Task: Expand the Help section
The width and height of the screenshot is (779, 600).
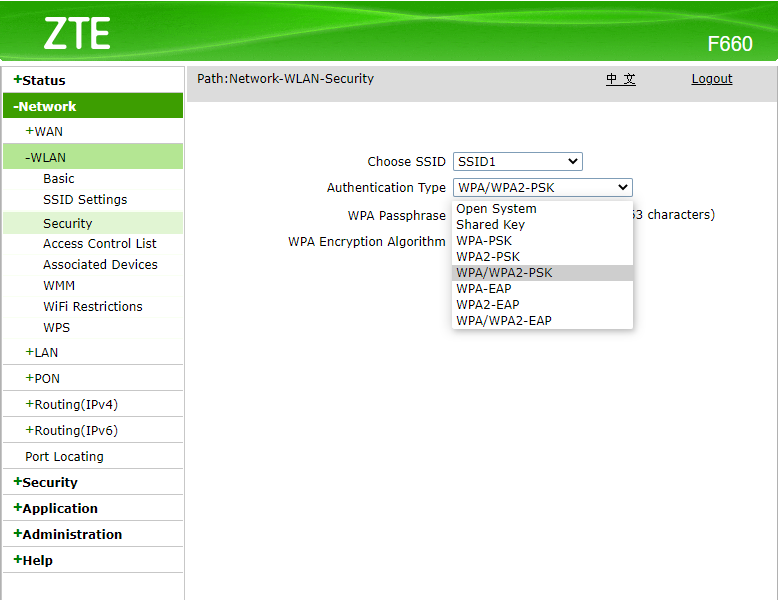Action: pyautogui.click(x=33, y=561)
